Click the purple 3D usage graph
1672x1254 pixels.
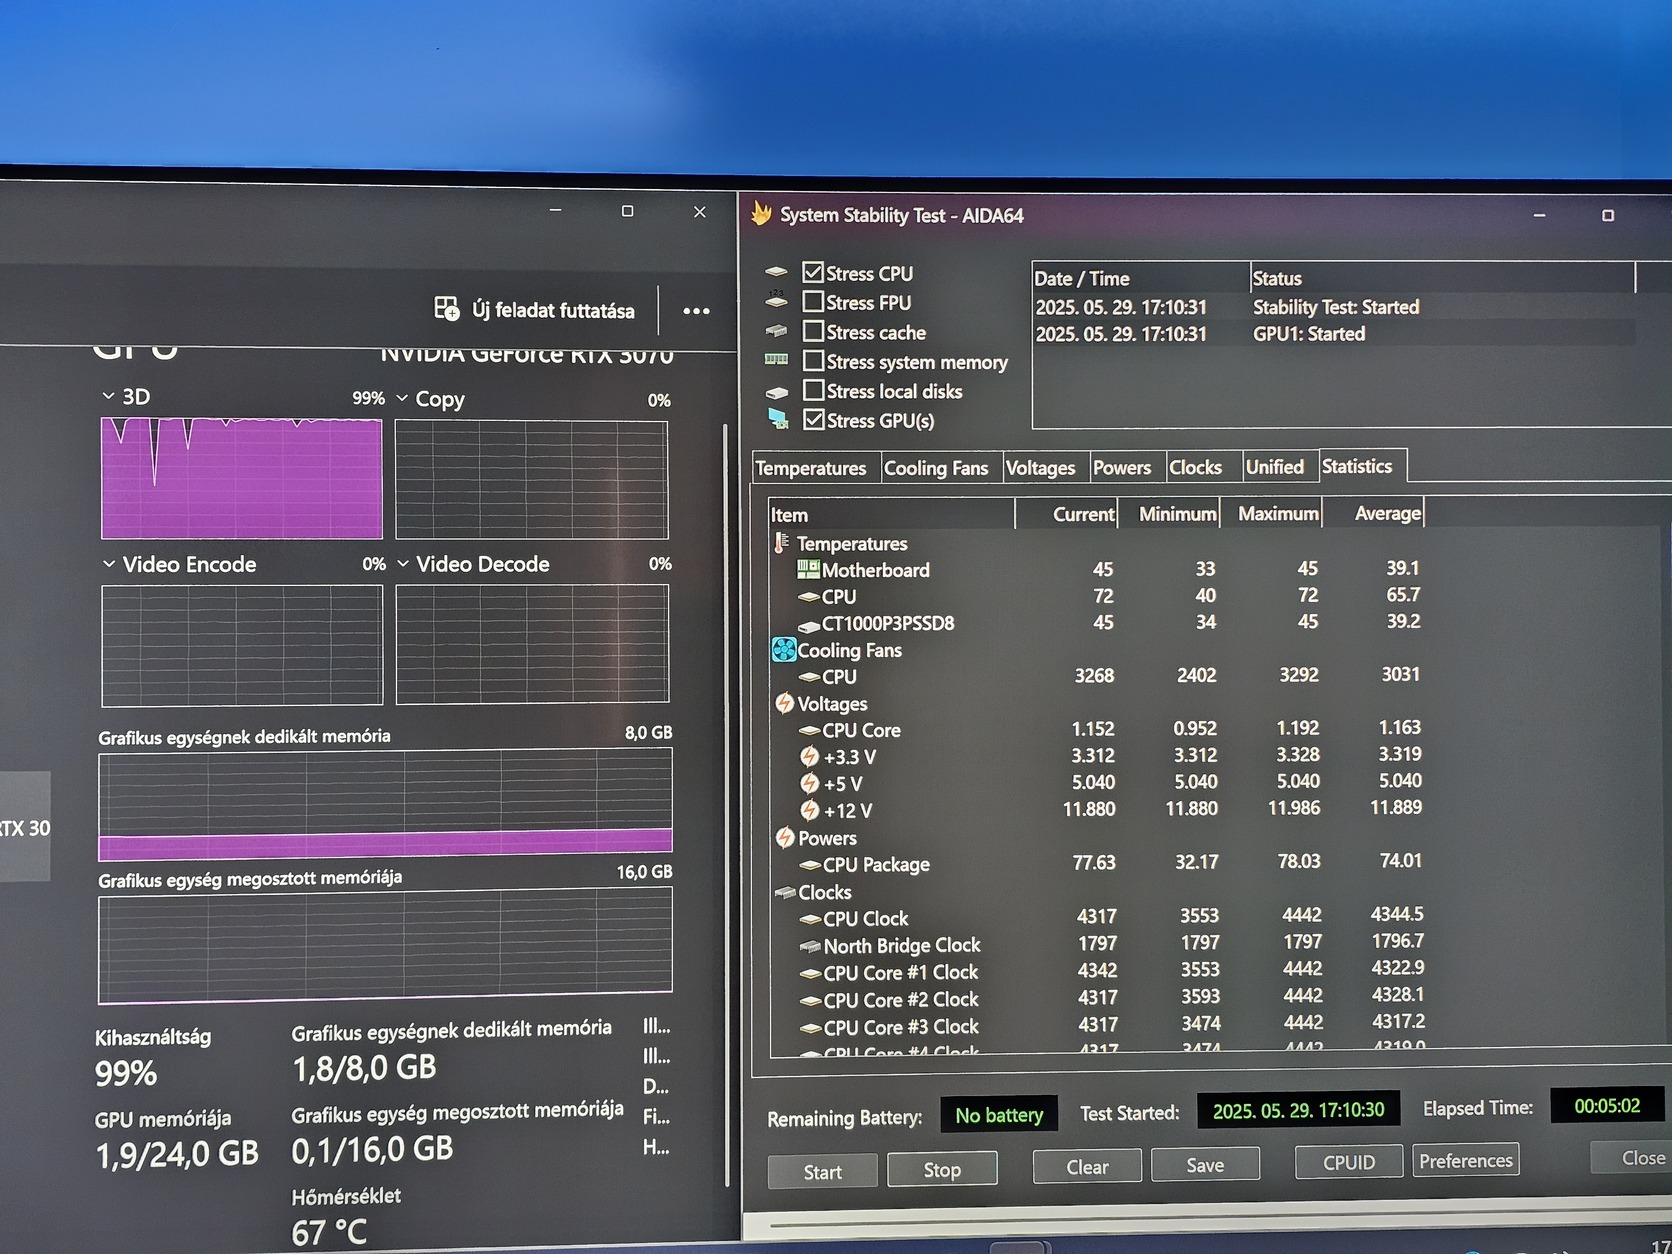[242, 479]
